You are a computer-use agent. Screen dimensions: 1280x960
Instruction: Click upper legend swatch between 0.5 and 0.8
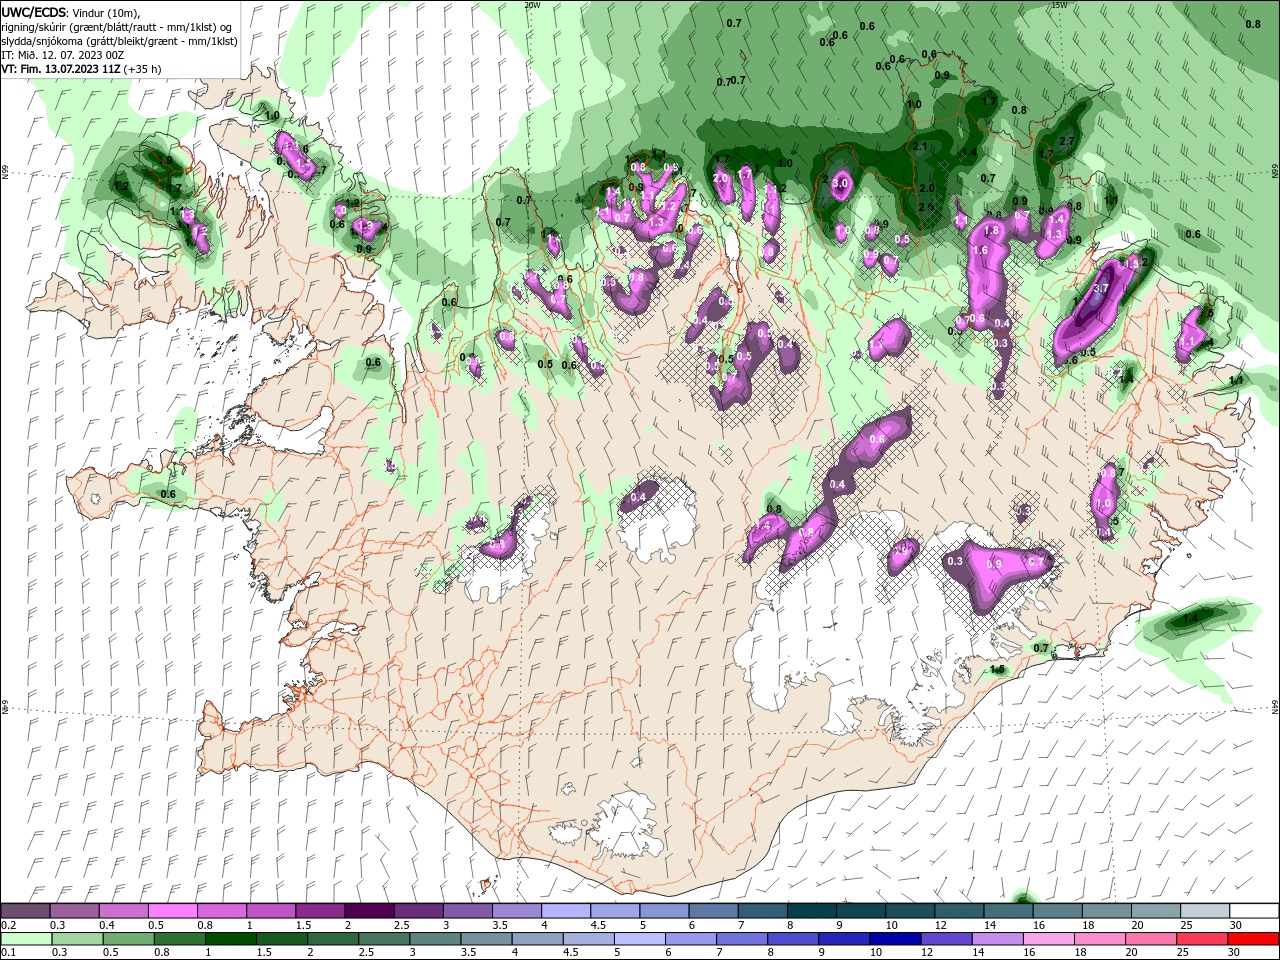tap(173, 911)
